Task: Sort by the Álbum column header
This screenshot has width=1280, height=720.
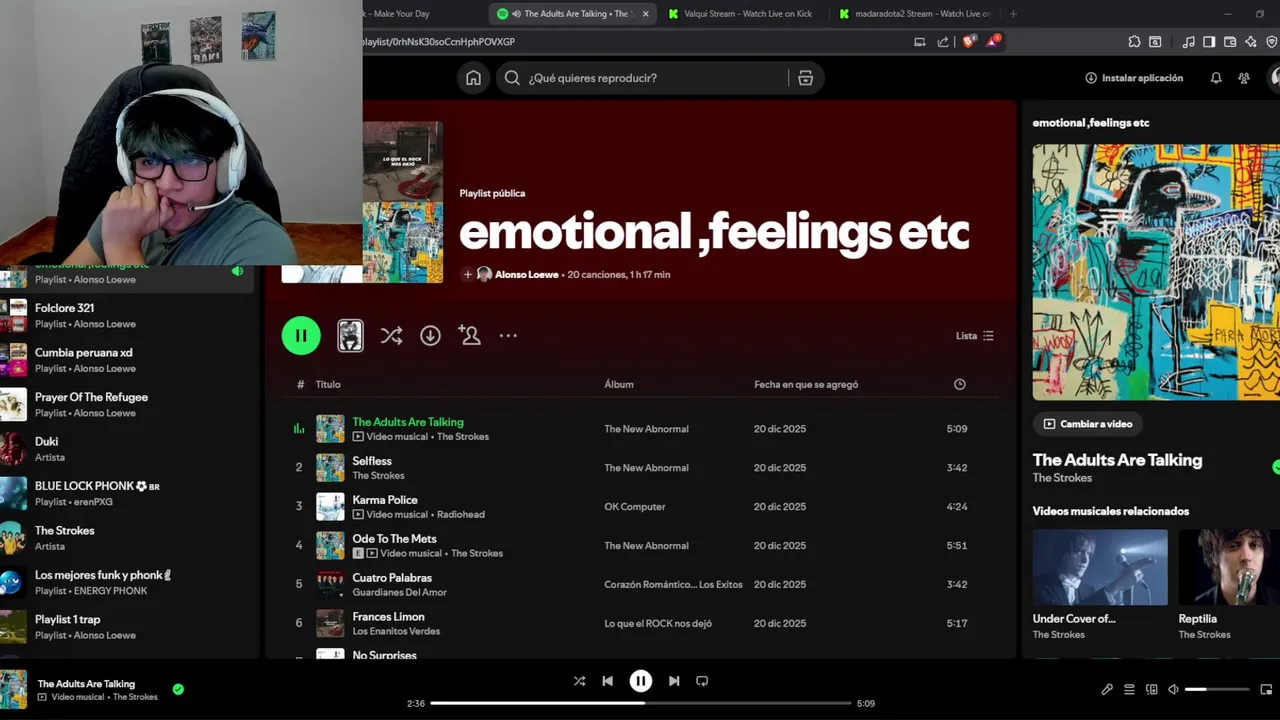Action: tap(619, 384)
